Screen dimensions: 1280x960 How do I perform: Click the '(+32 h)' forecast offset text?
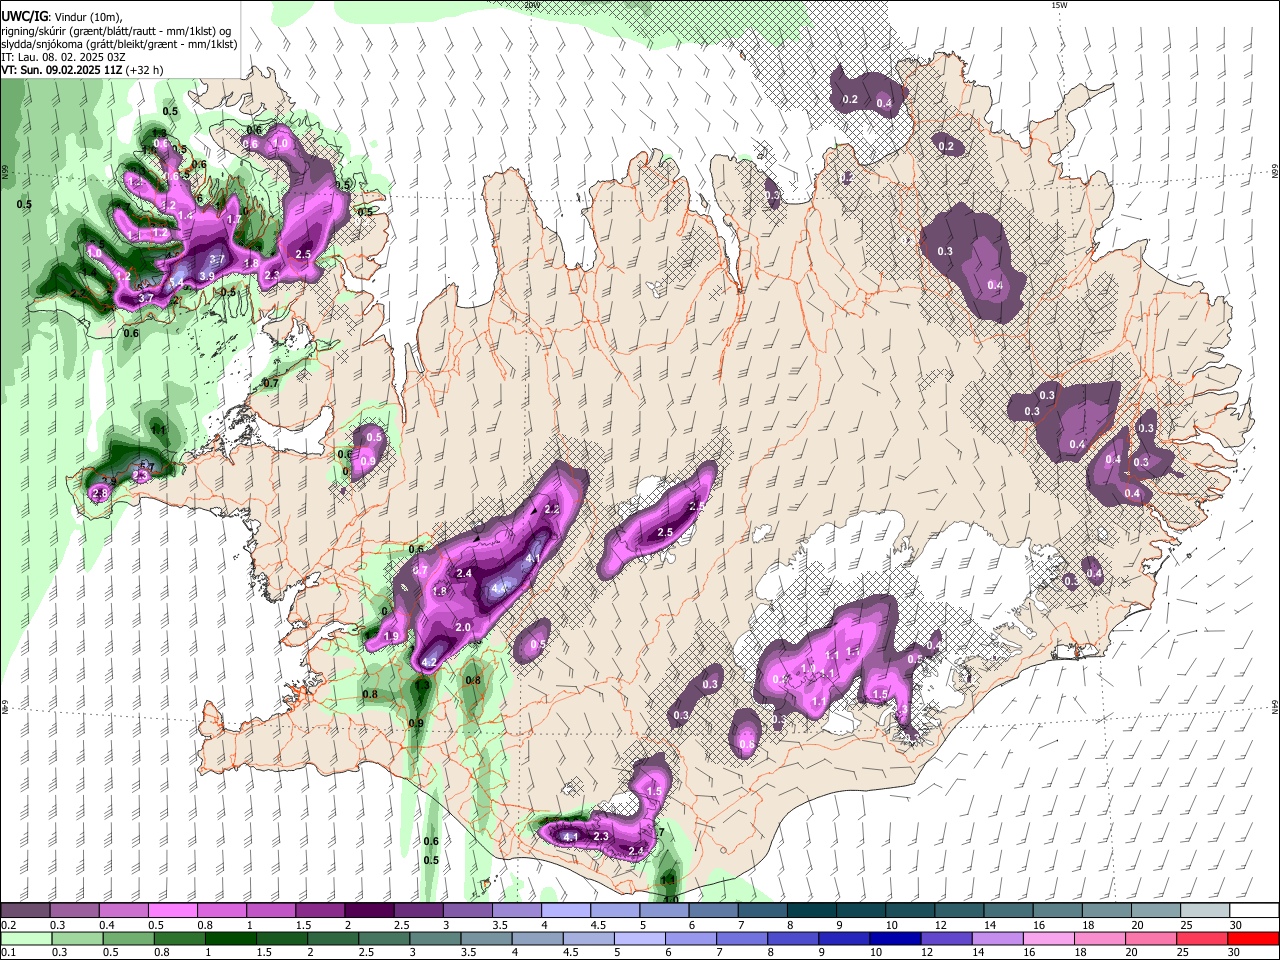click(144, 70)
